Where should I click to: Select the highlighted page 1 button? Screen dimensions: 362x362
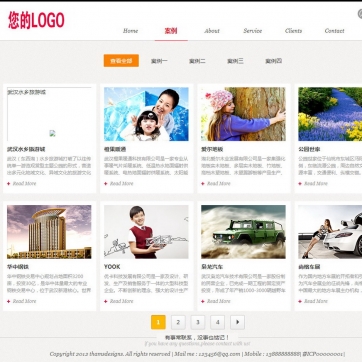(158, 322)
